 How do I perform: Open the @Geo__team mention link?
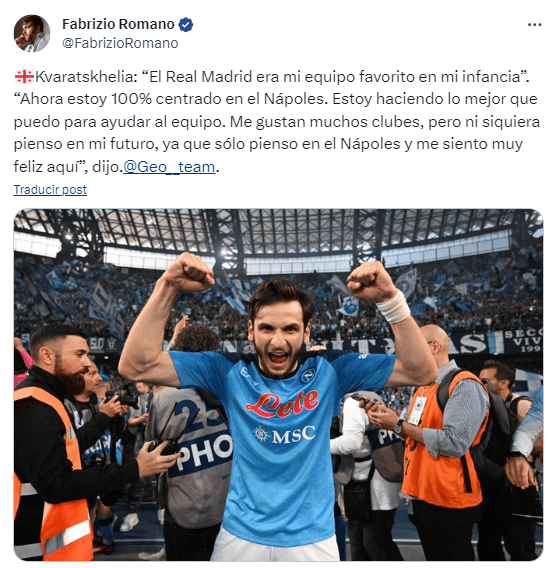pos(169,167)
